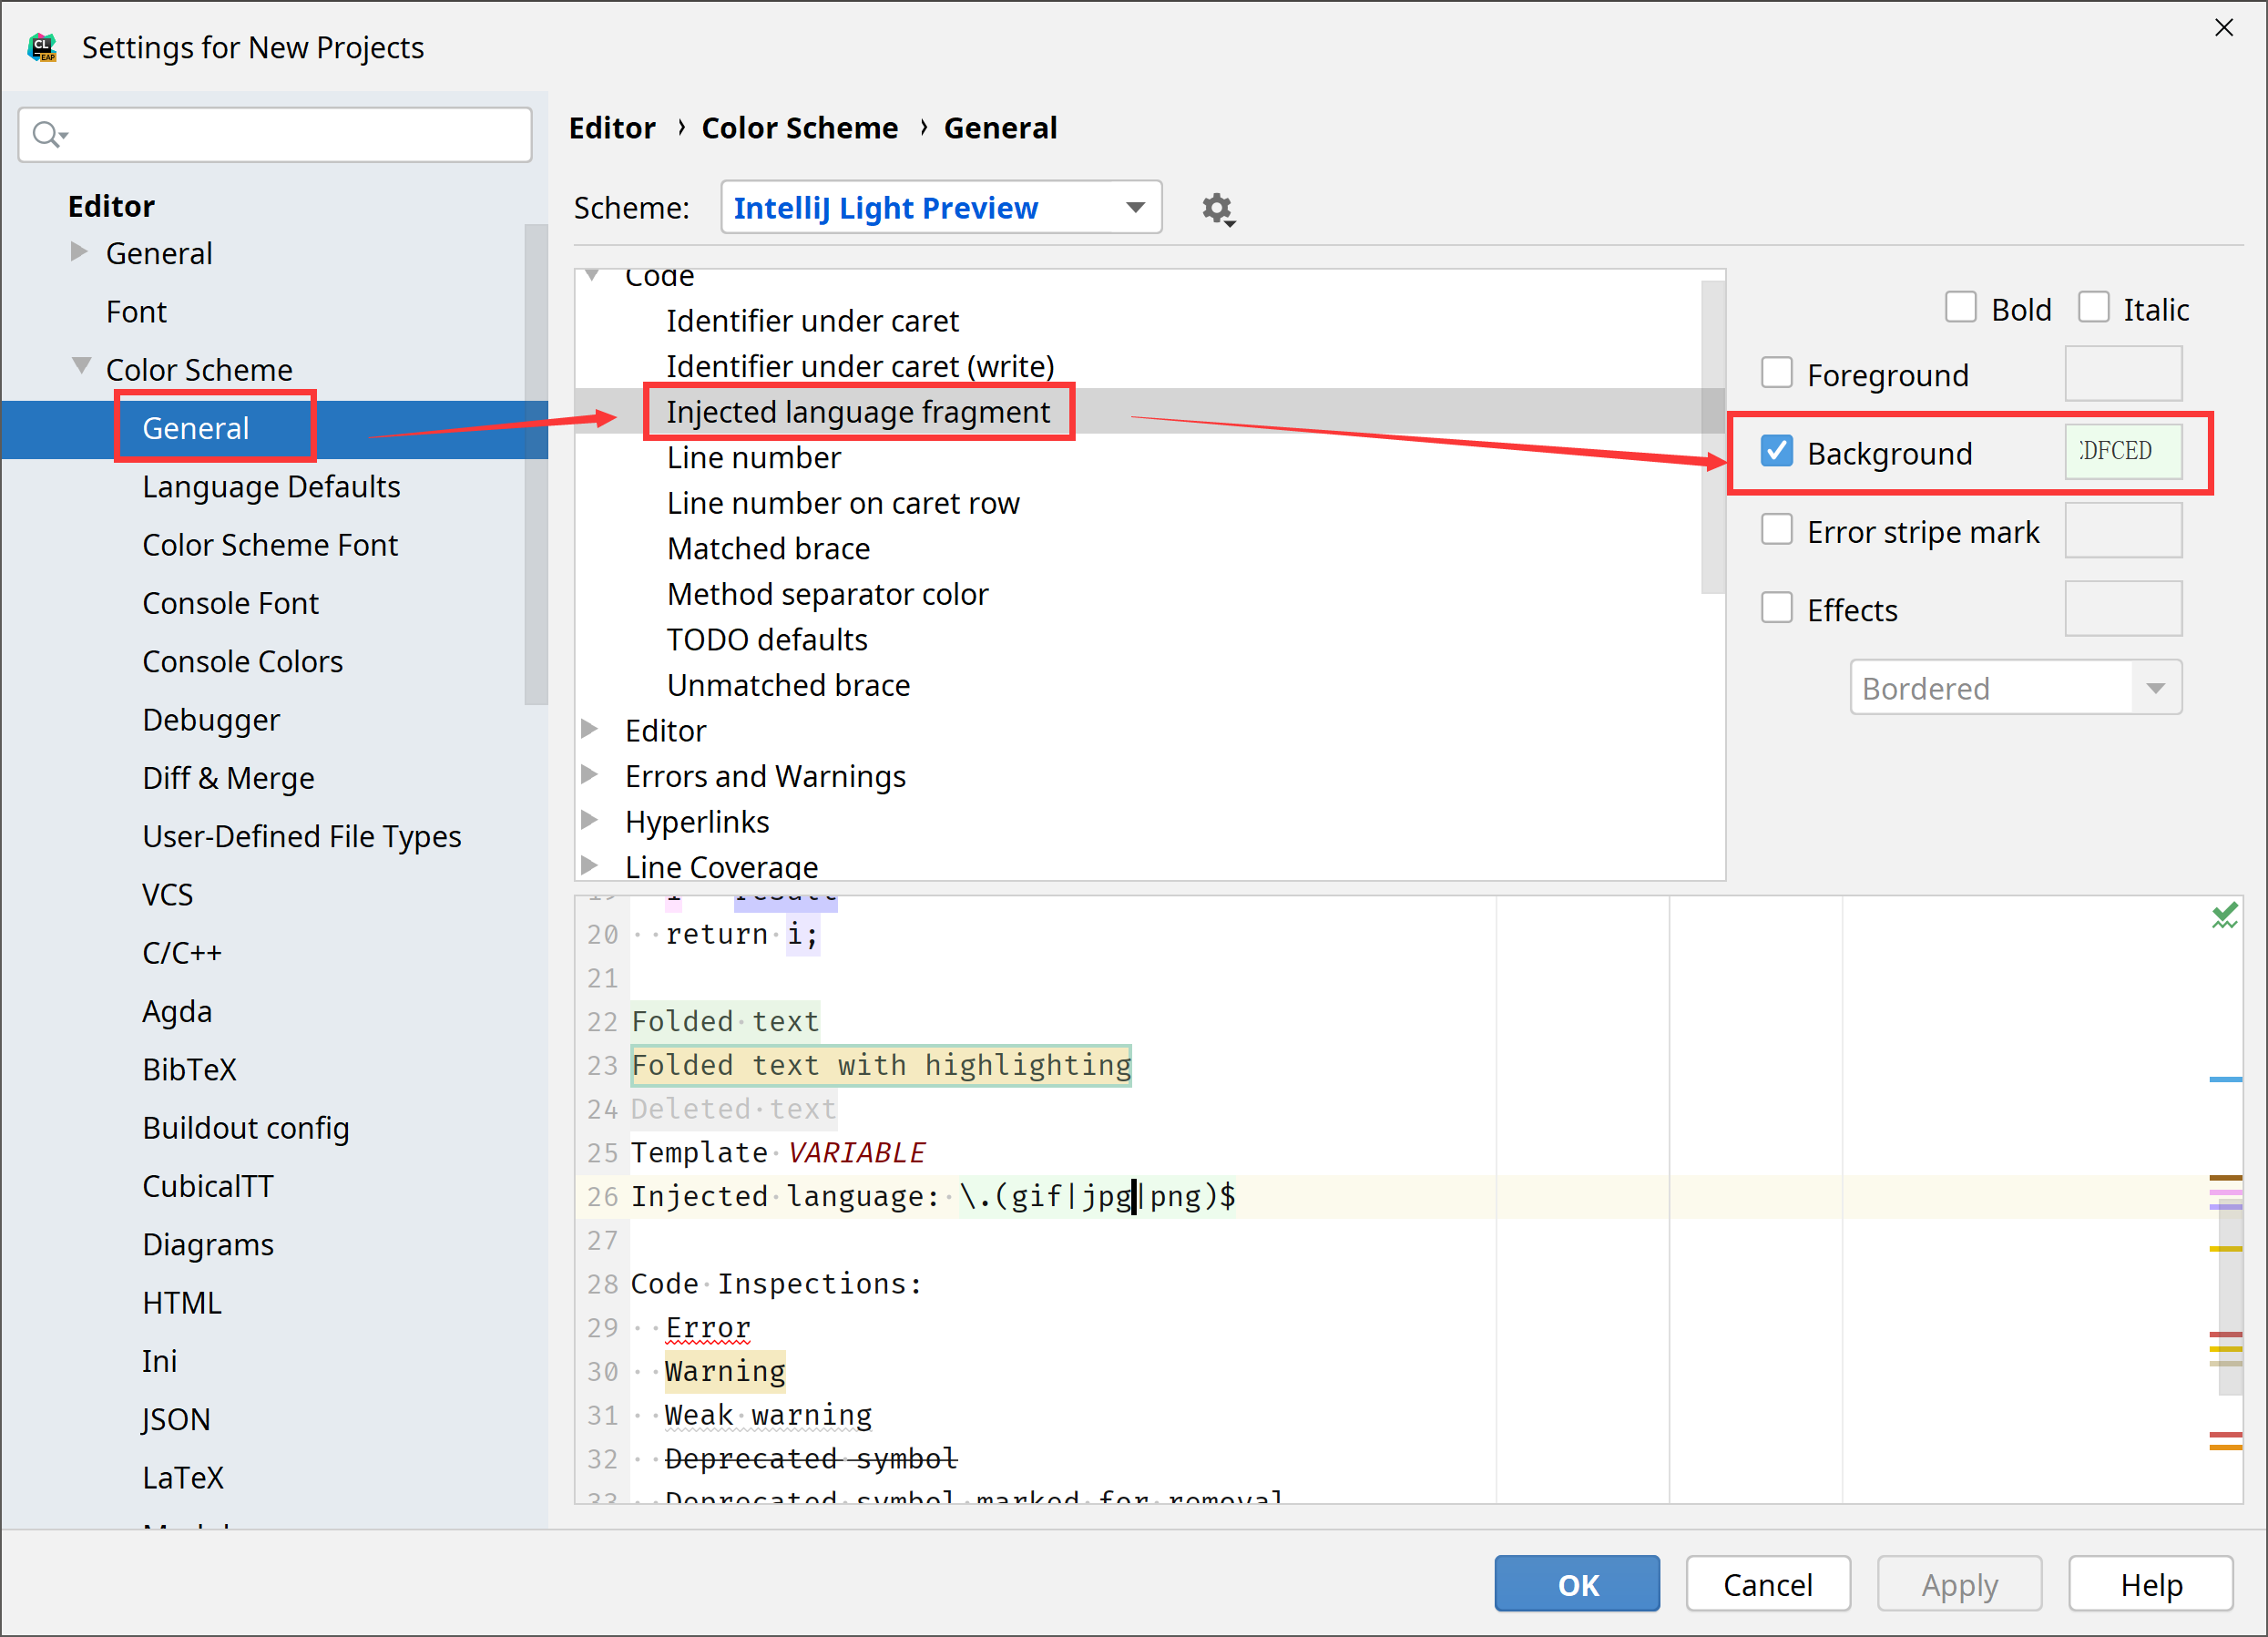2268x1637 pixels.
Task: Open the color scheme settings gear icon
Action: [1216, 208]
